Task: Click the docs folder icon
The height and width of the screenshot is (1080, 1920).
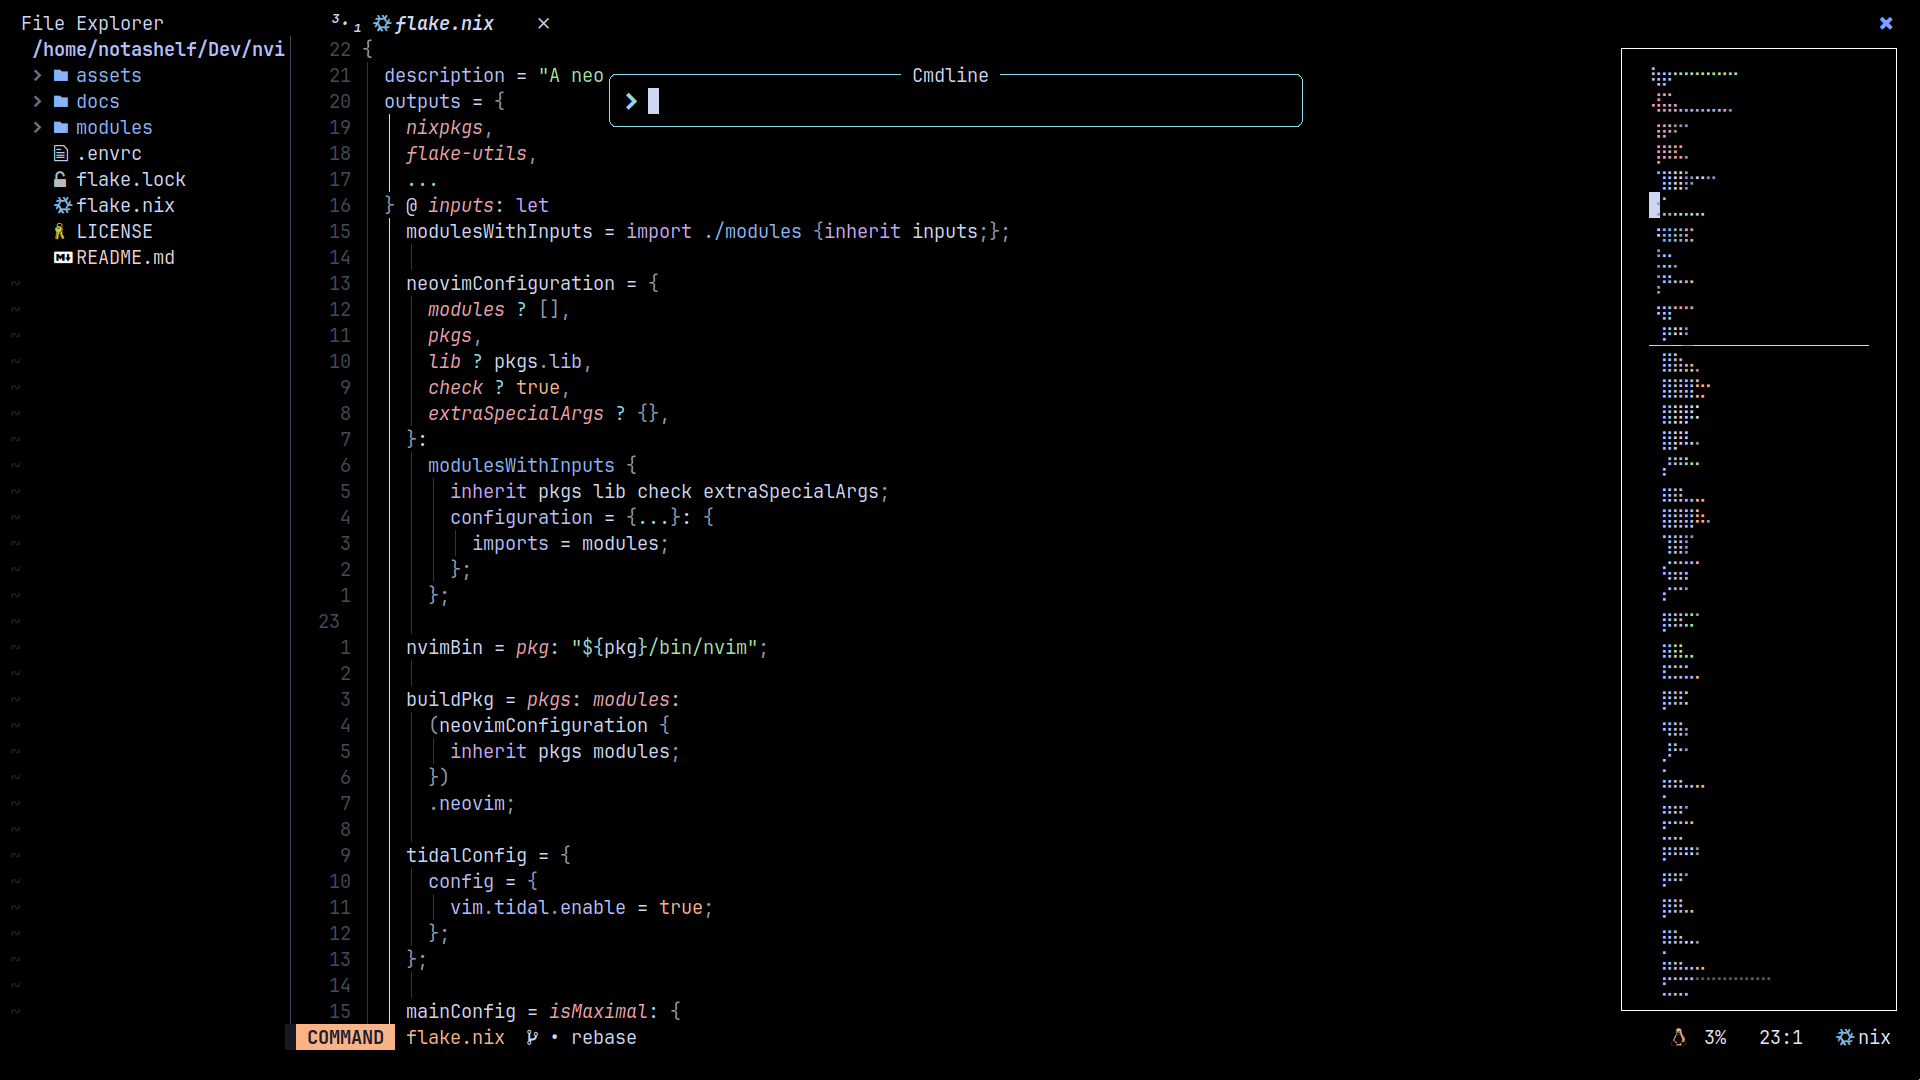Action: click(x=61, y=102)
